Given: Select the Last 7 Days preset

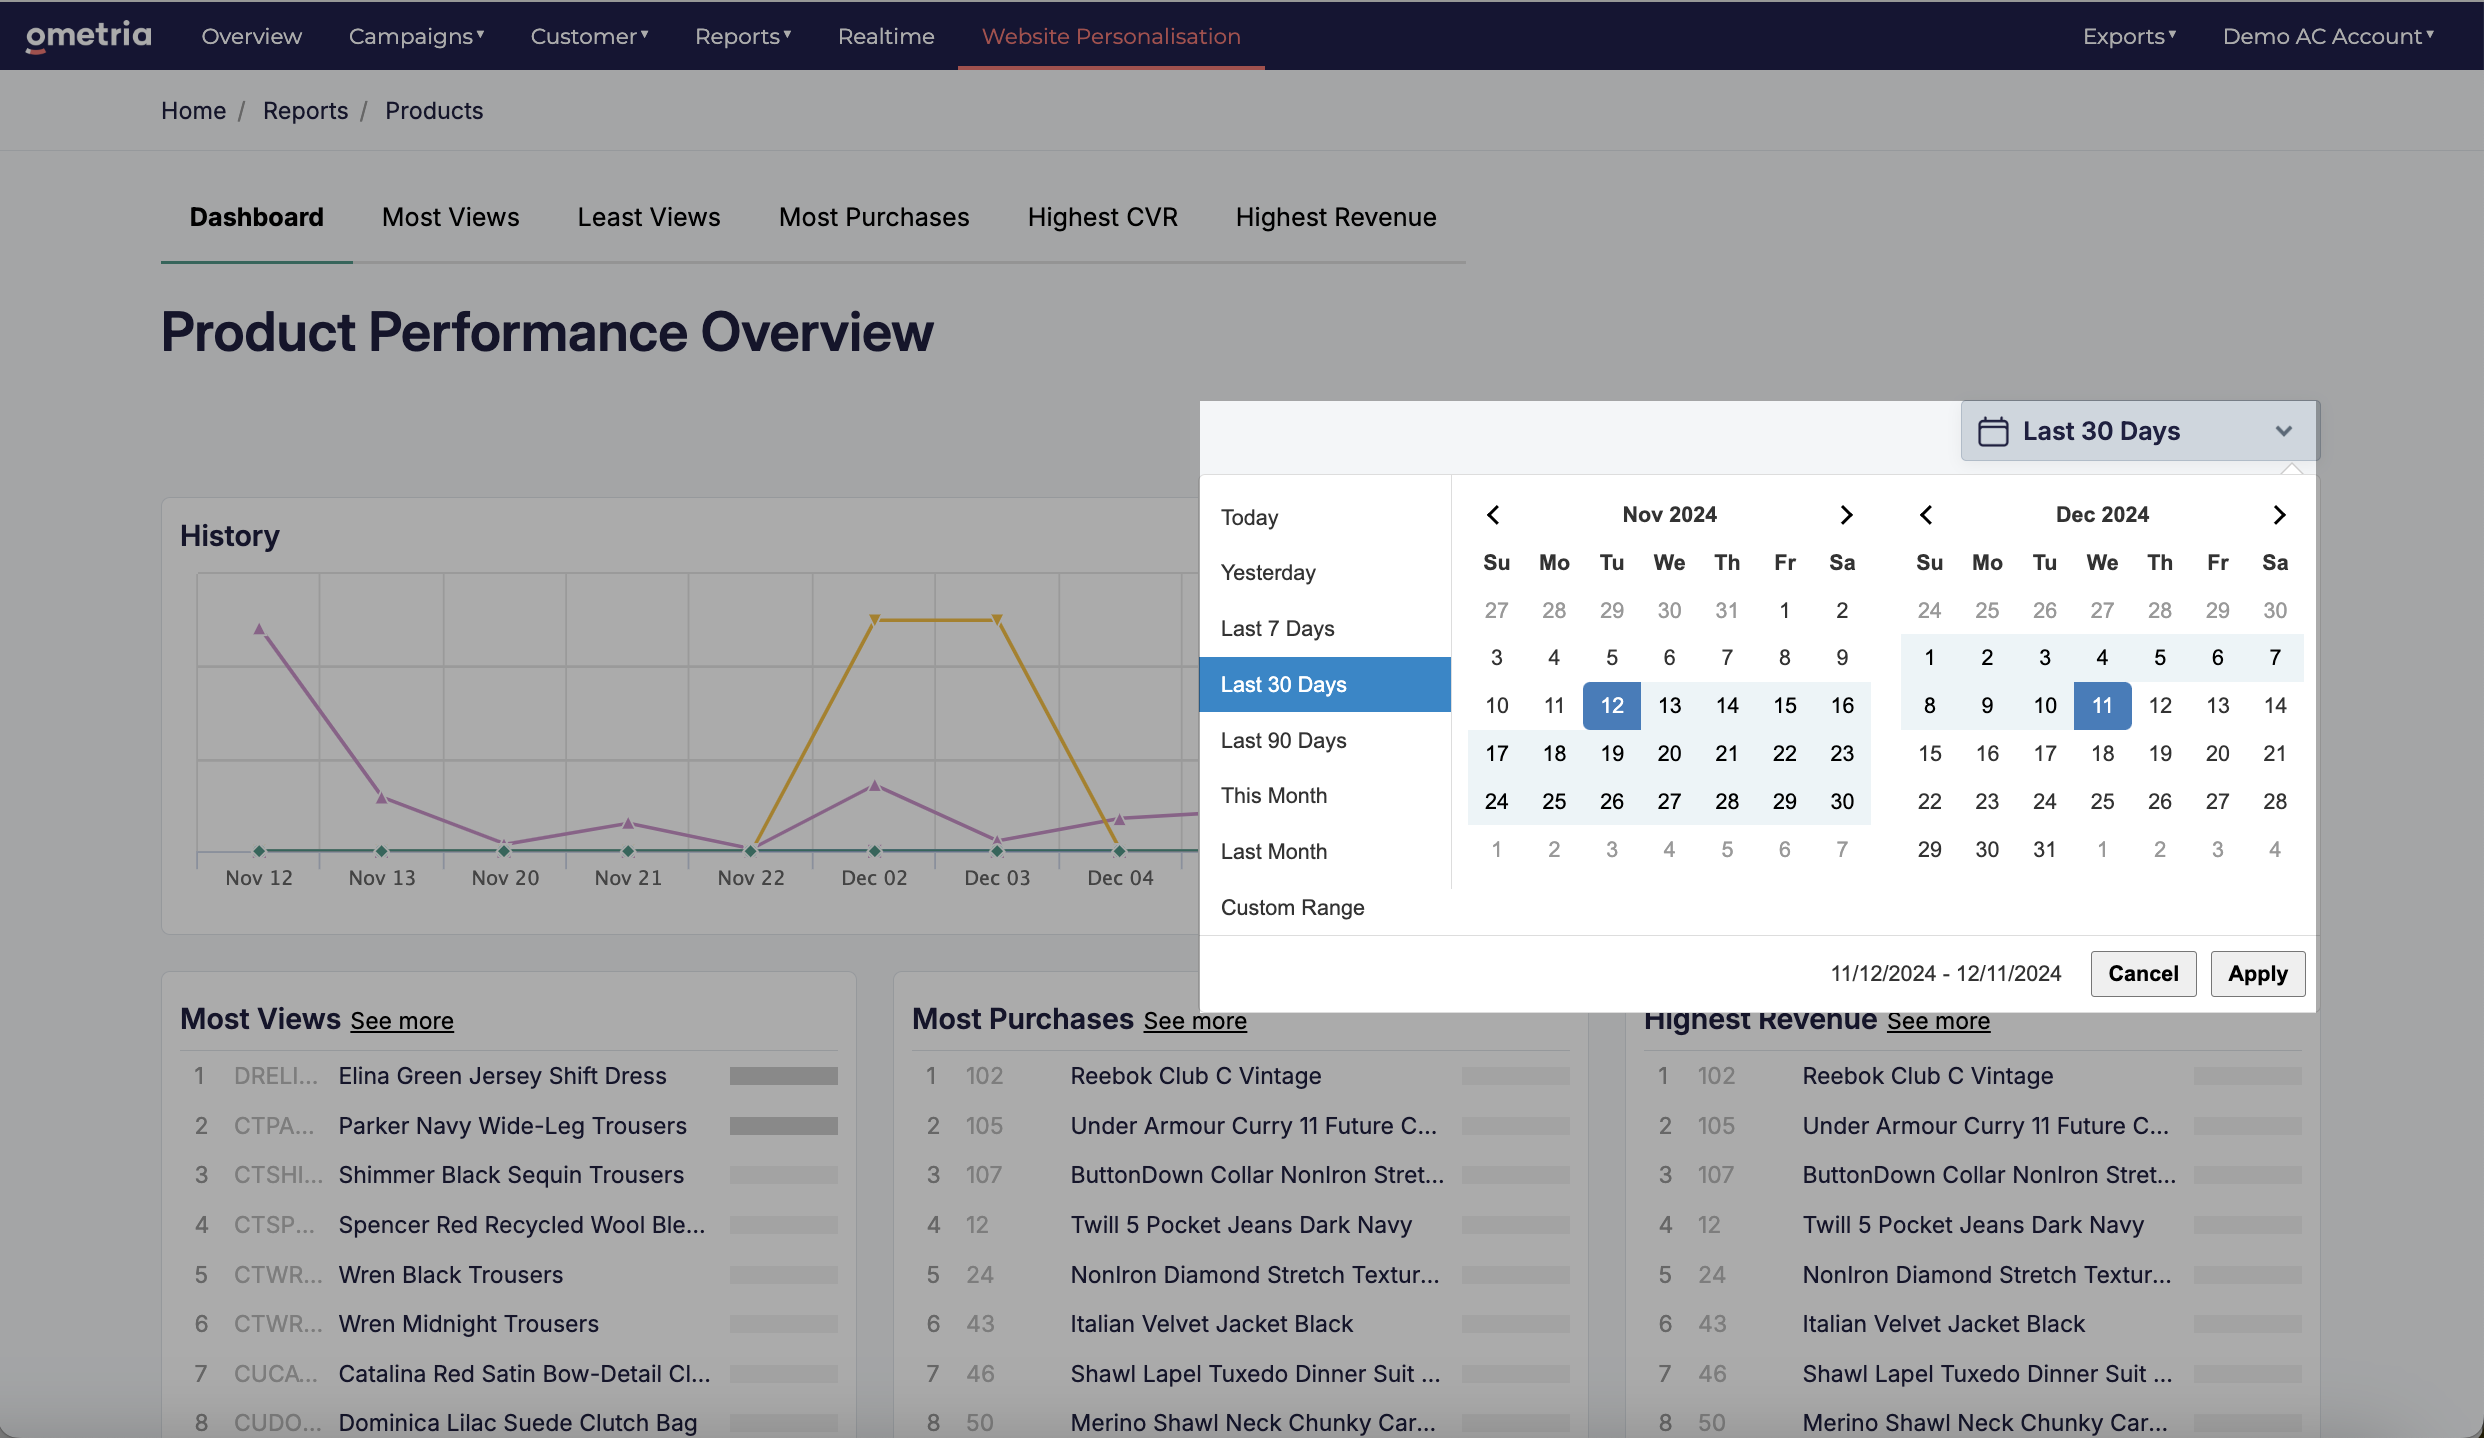Looking at the screenshot, I should [1277, 628].
